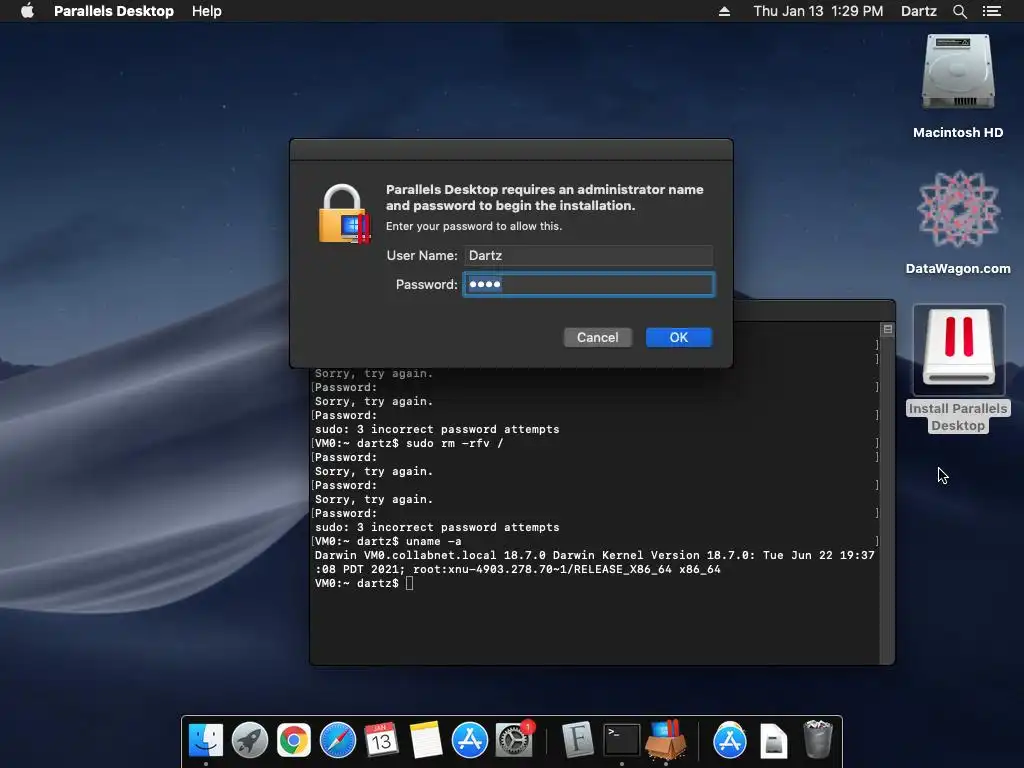Switch to Terminal from the Dock

click(x=621, y=741)
